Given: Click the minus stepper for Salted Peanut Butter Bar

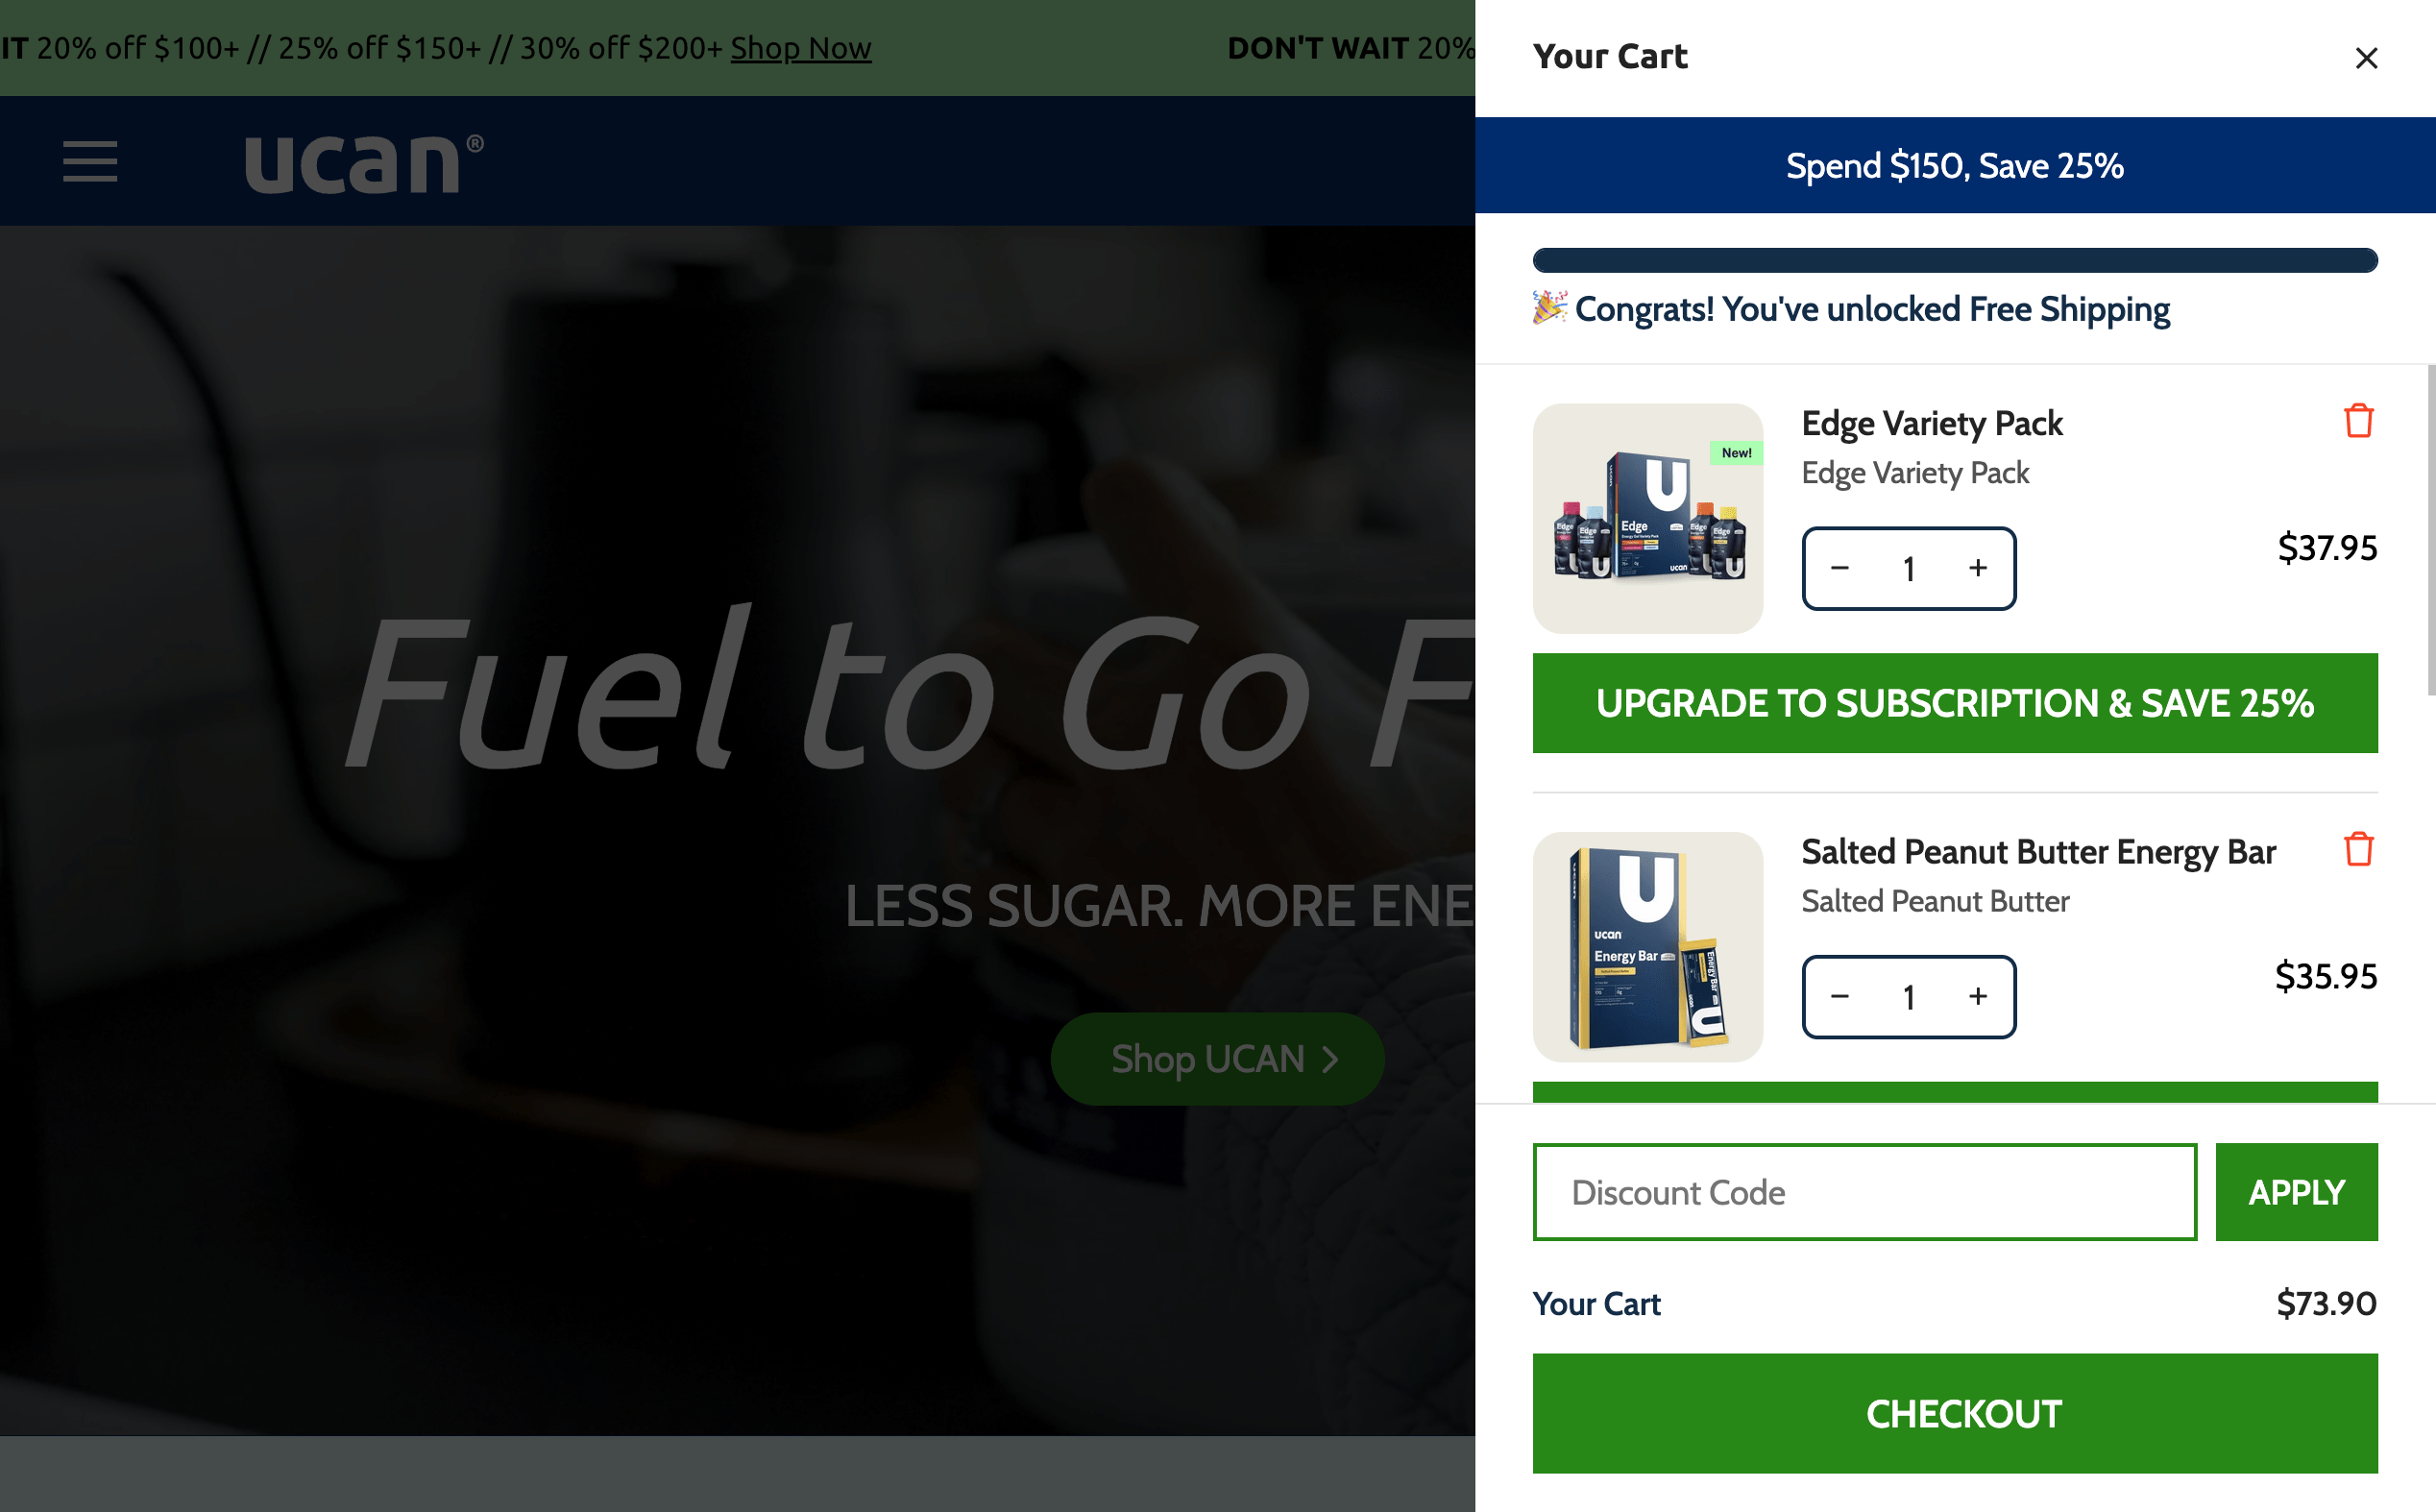Looking at the screenshot, I should coord(1840,996).
